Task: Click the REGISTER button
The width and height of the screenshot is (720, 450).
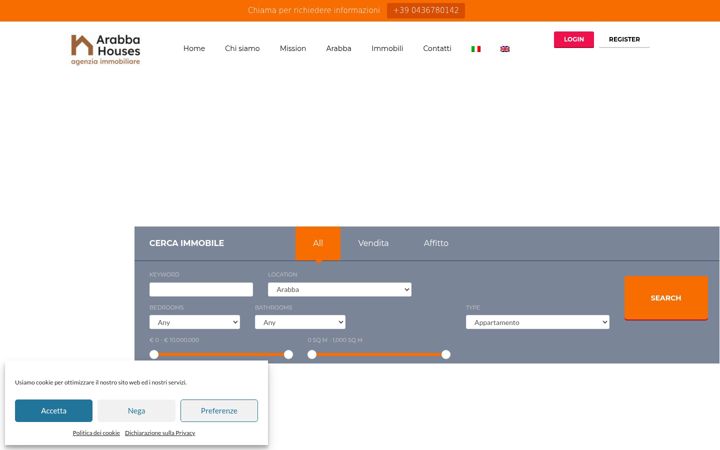Action: tap(624, 39)
